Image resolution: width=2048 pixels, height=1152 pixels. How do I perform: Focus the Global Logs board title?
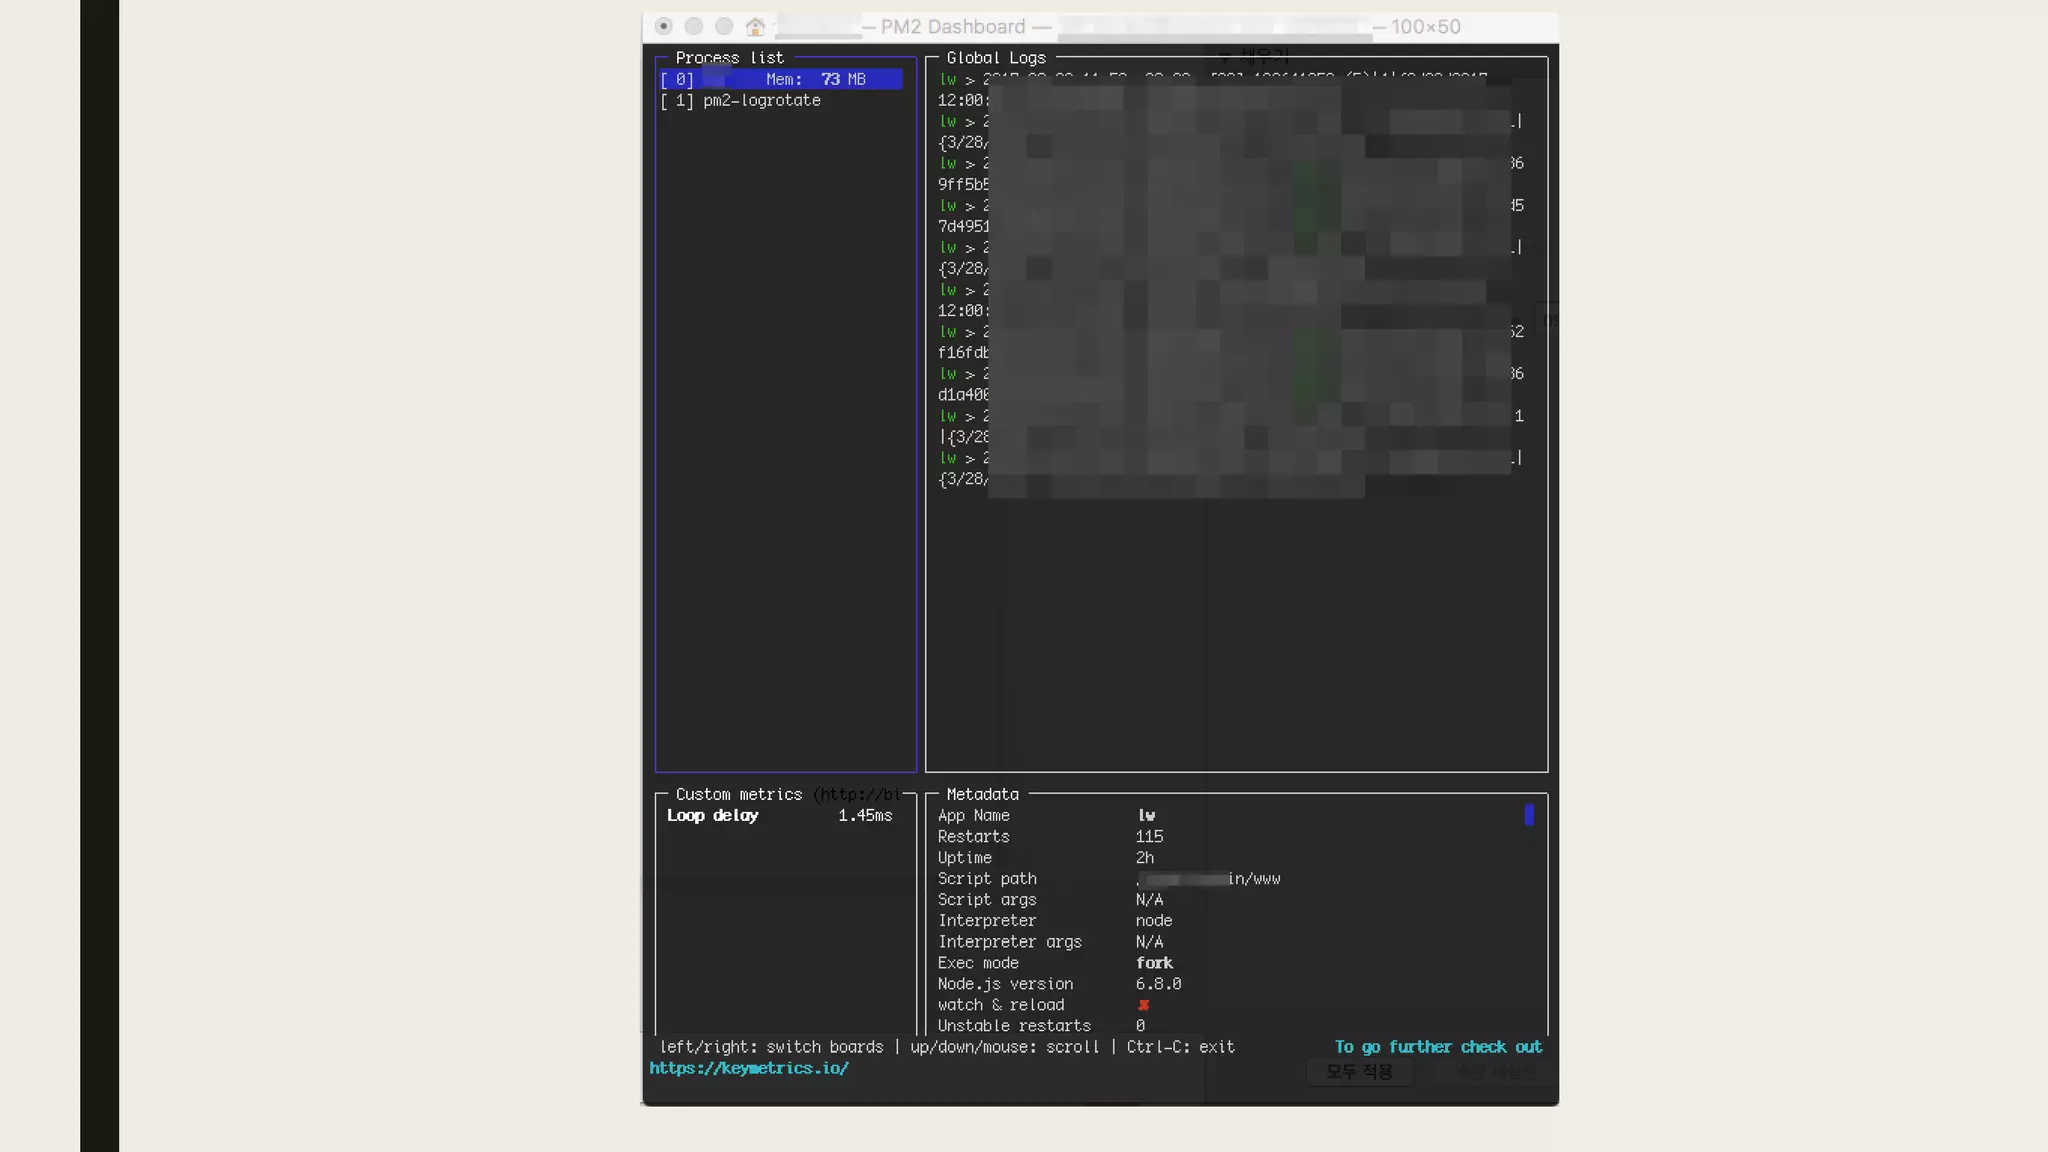[x=996, y=58]
